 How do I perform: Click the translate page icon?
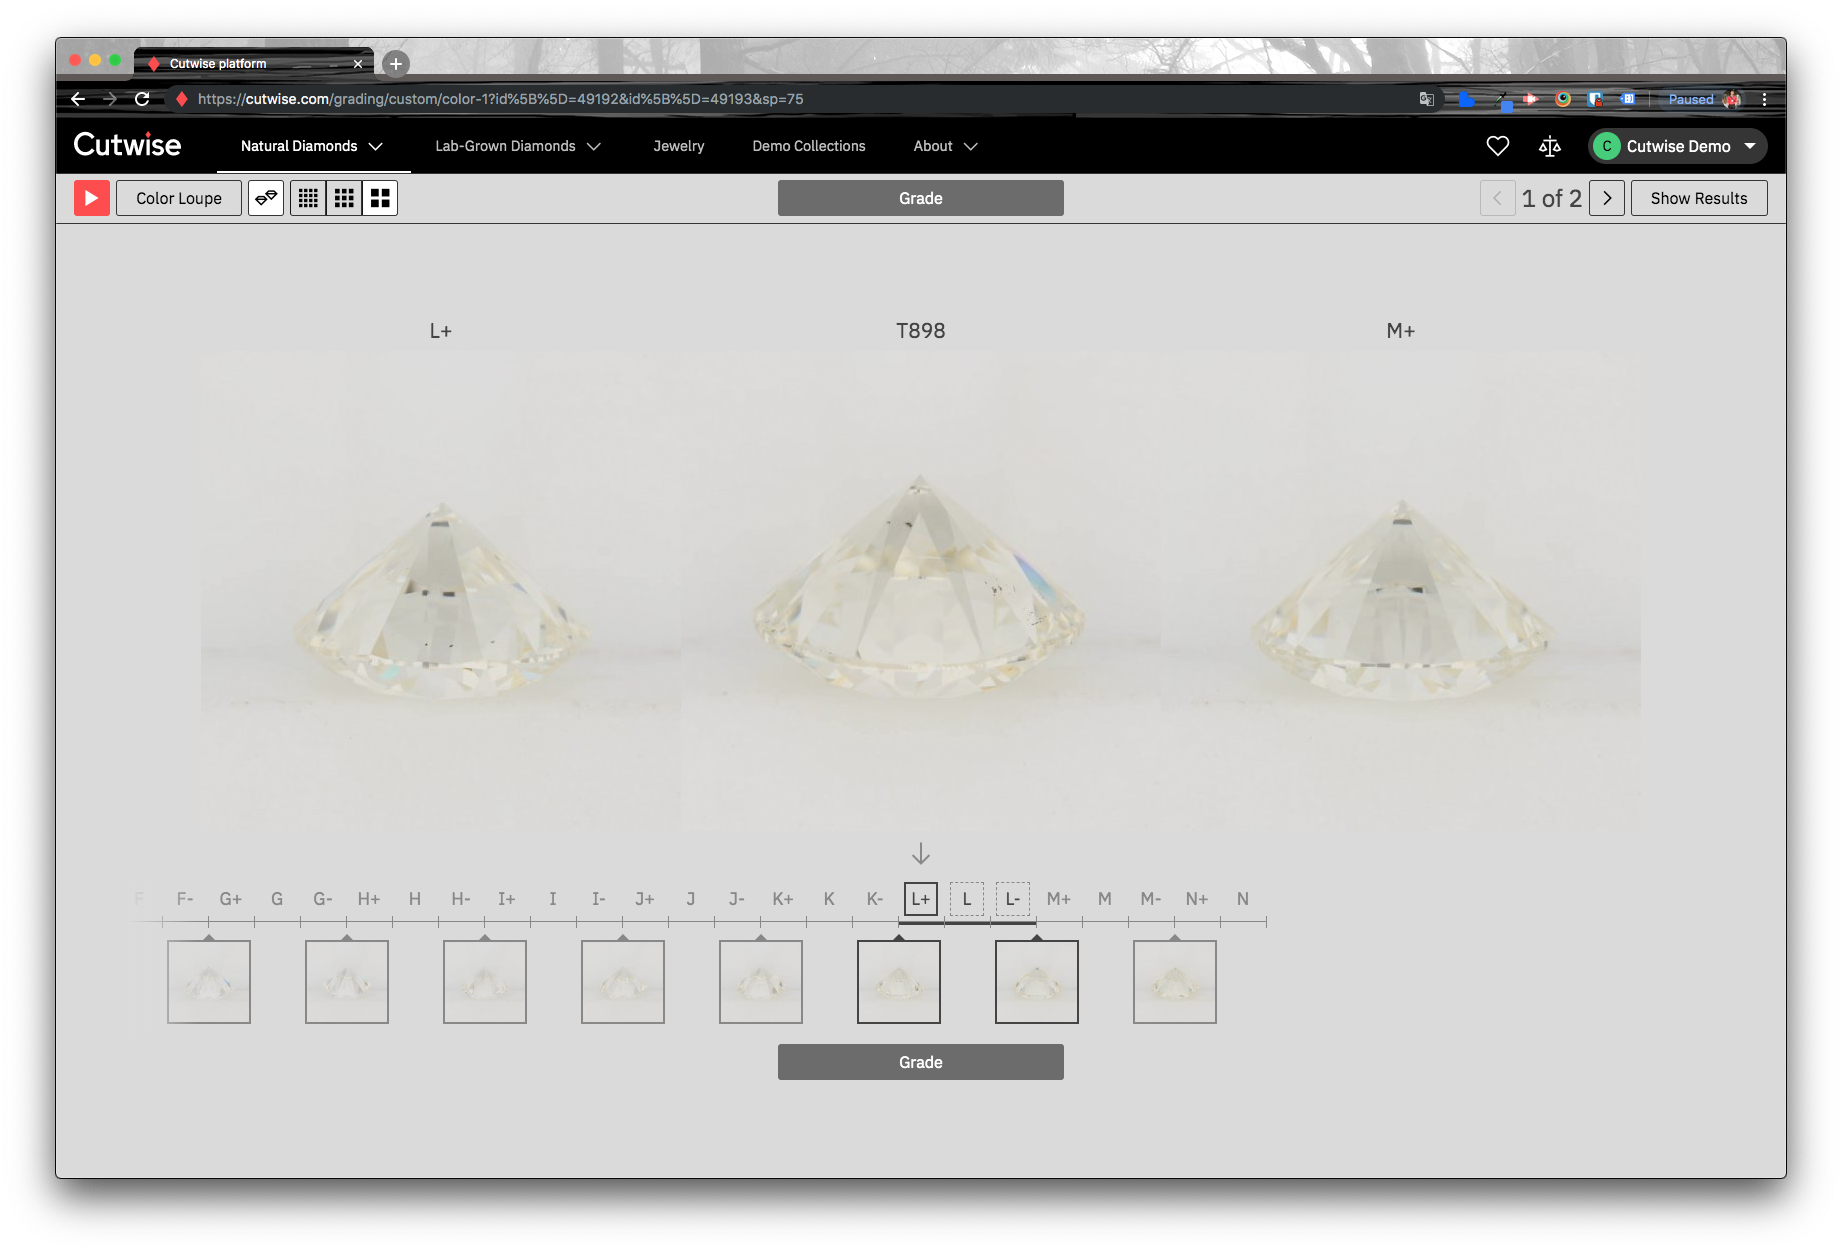1427,99
